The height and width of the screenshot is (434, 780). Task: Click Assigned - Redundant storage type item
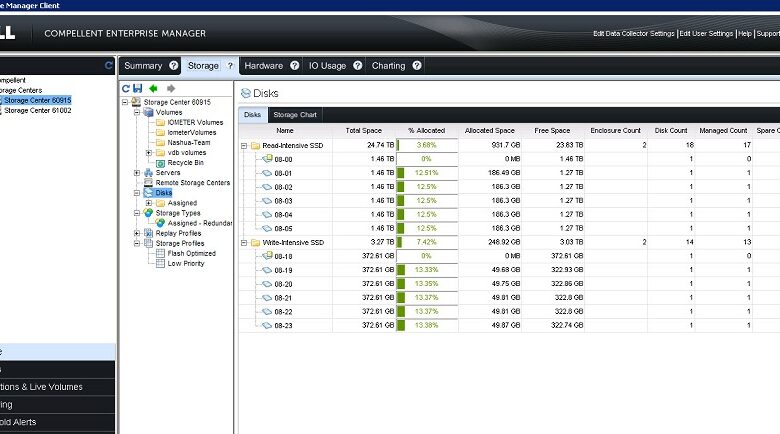pyautogui.click(x=200, y=223)
